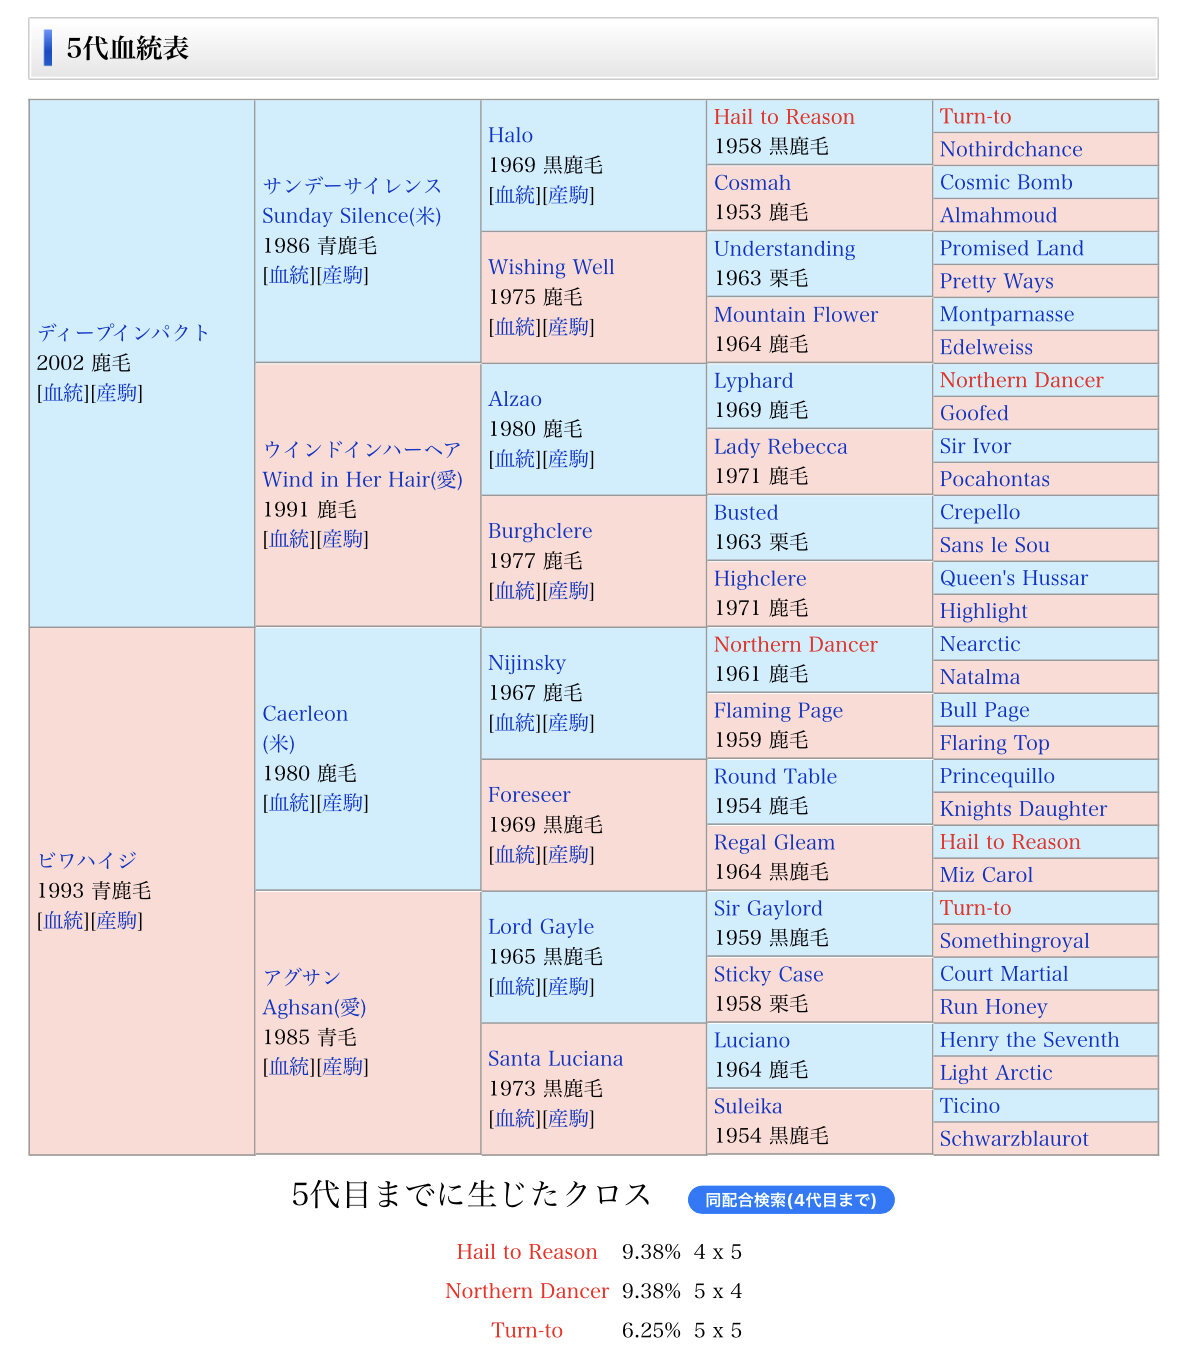
Task: Click 血統 link under Halo
Action: [515, 196]
